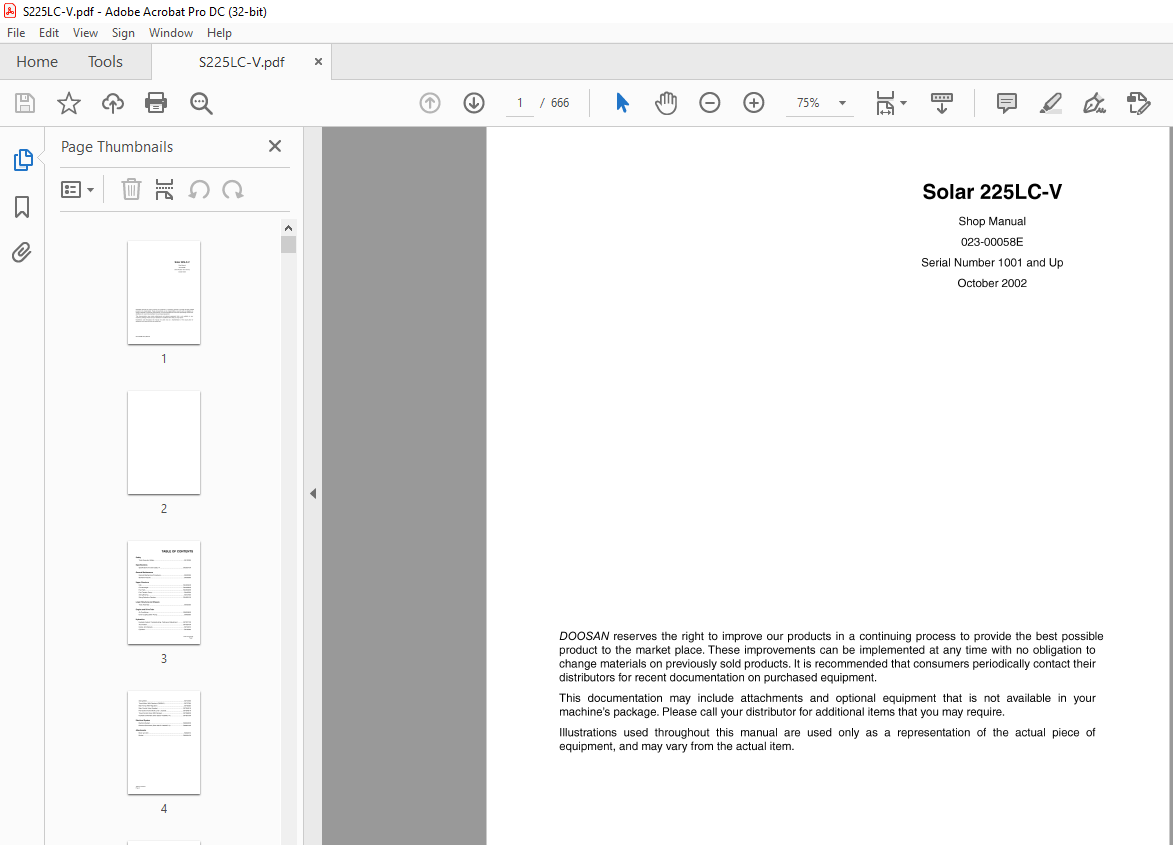Click the current page number field
The width and height of the screenshot is (1173, 845).
click(x=520, y=103)
